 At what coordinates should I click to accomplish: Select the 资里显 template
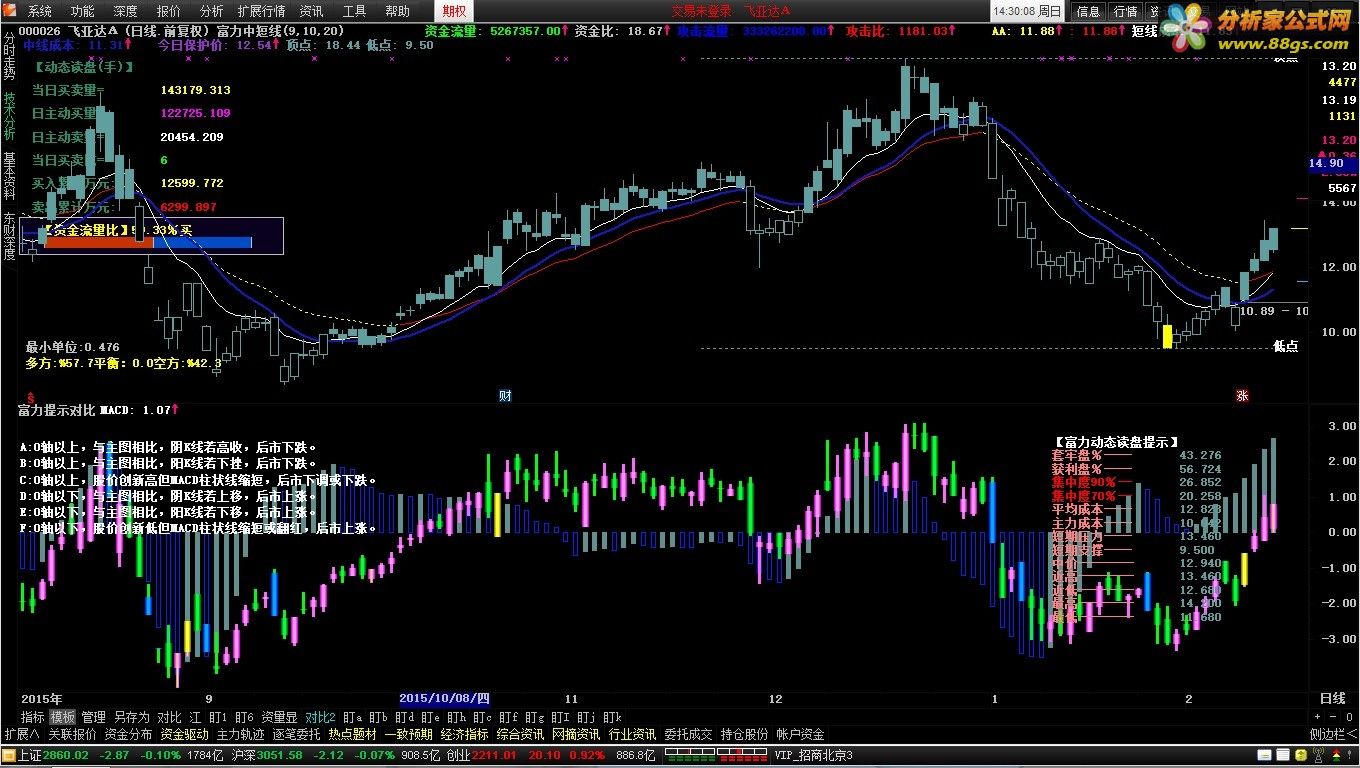(x=279, y=717)
